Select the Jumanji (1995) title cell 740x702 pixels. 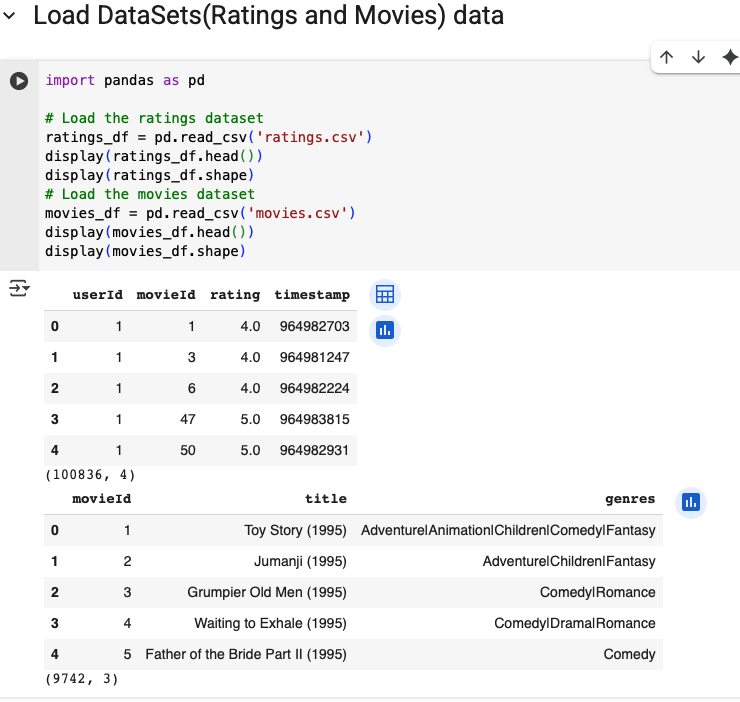tap(300, 561)
